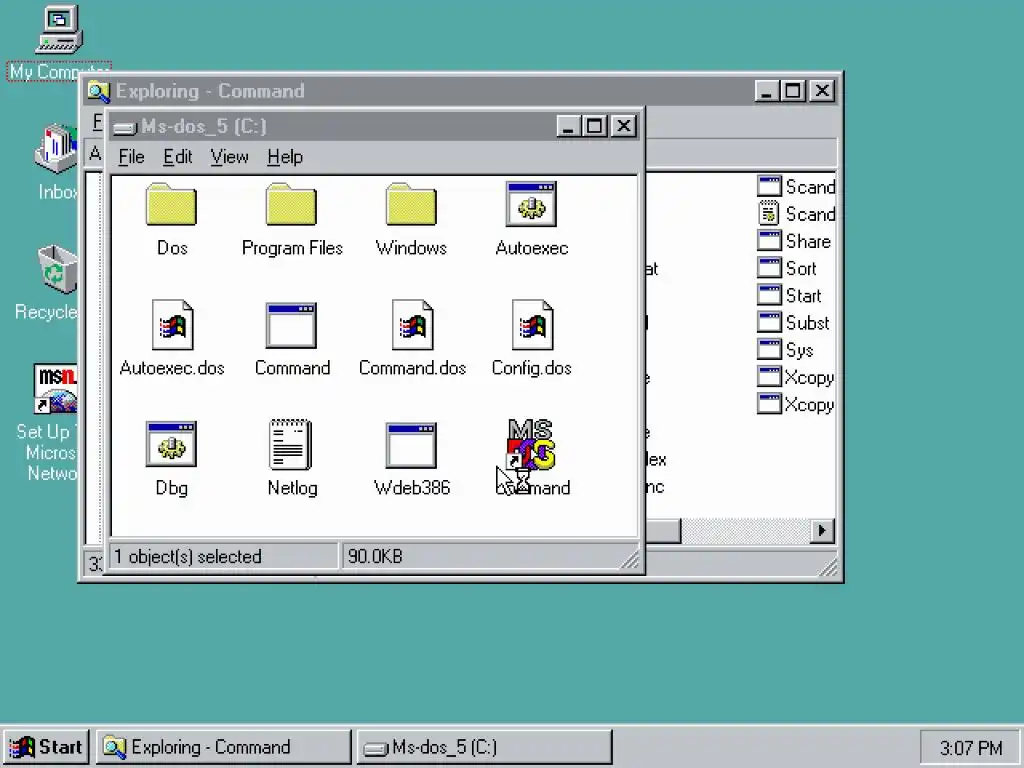Viewport: 1024px width, 768px height.
Task: Select the Command.dos file icon
Action: pyautogui.click(x=412, y=325)
